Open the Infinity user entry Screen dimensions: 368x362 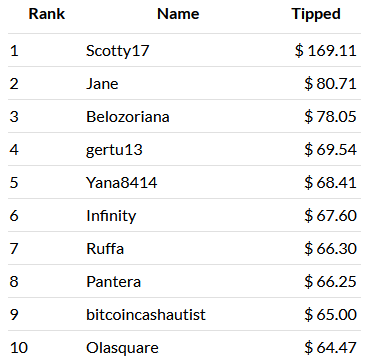click(x=111, y=216)
